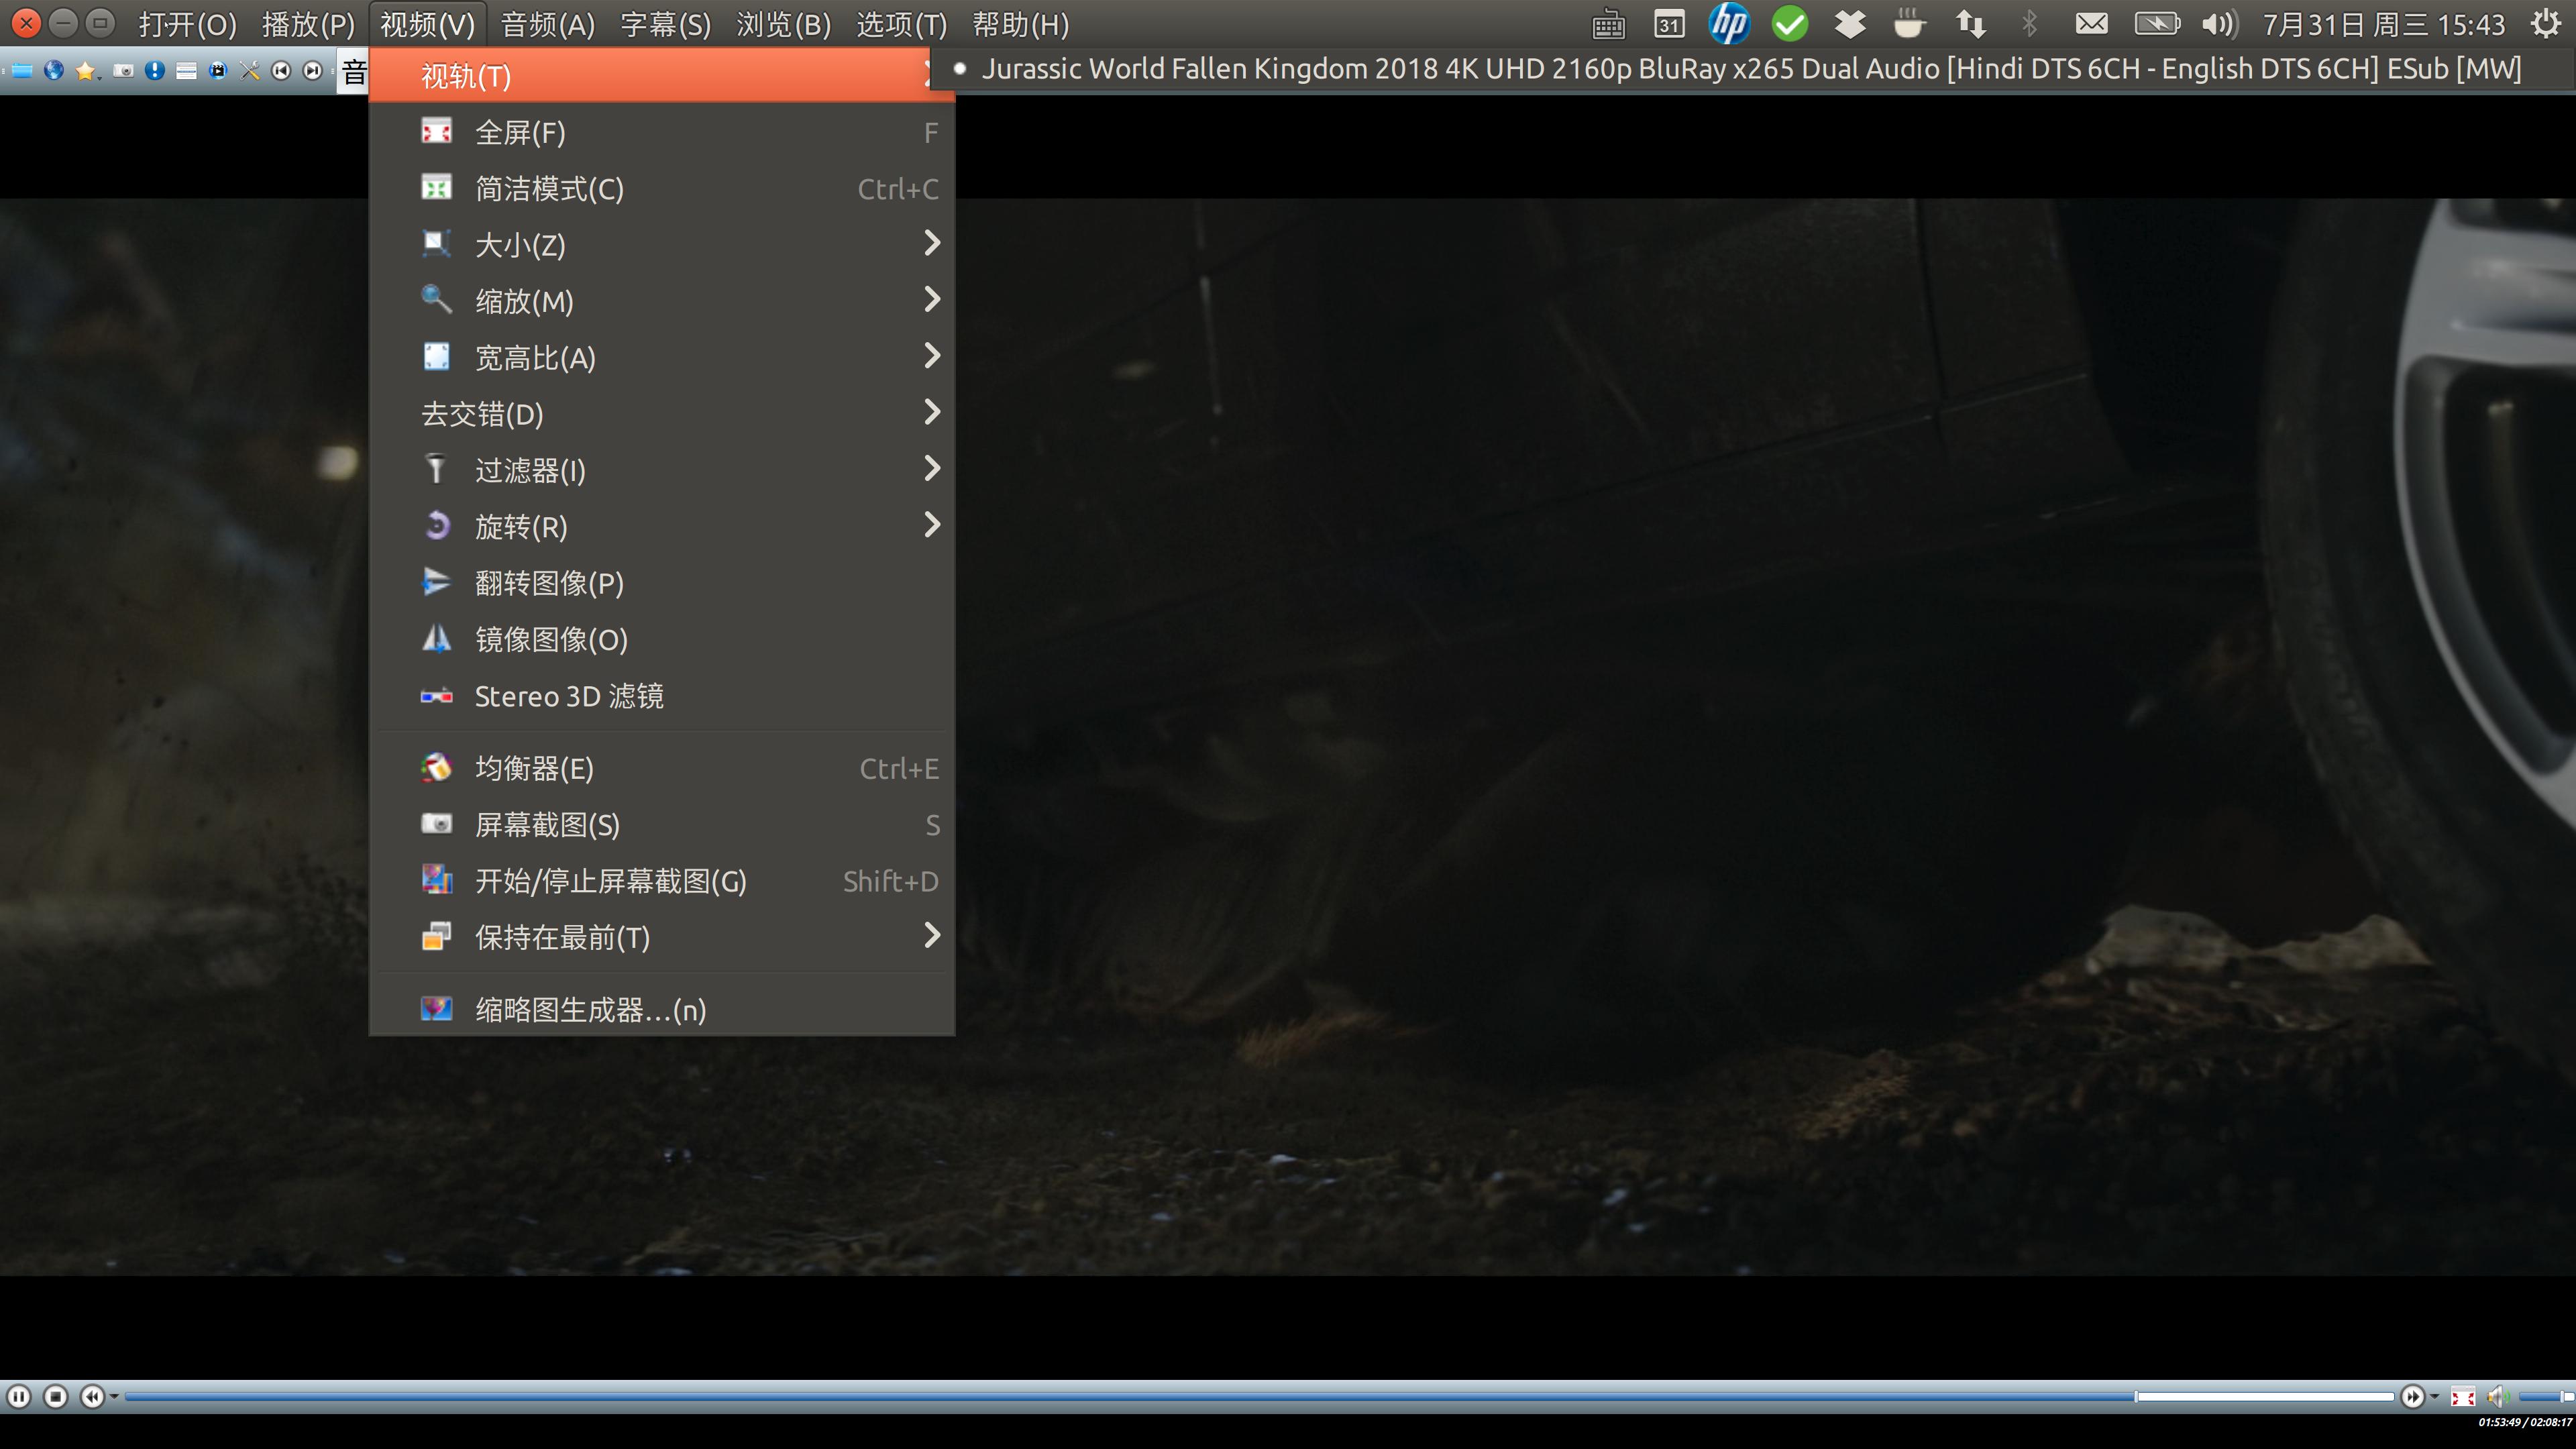Take a screenshot with the camera toolbar icon
This screenshot has width=2576, height=1449.
pyautogui.click(x=123, y=71)
